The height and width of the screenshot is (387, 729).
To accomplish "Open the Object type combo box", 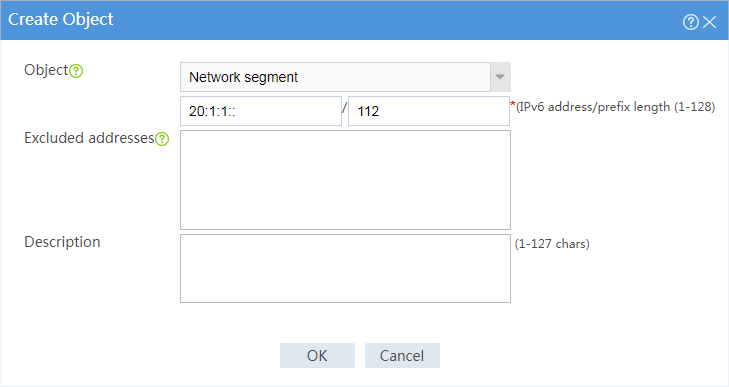I will 345,77.
